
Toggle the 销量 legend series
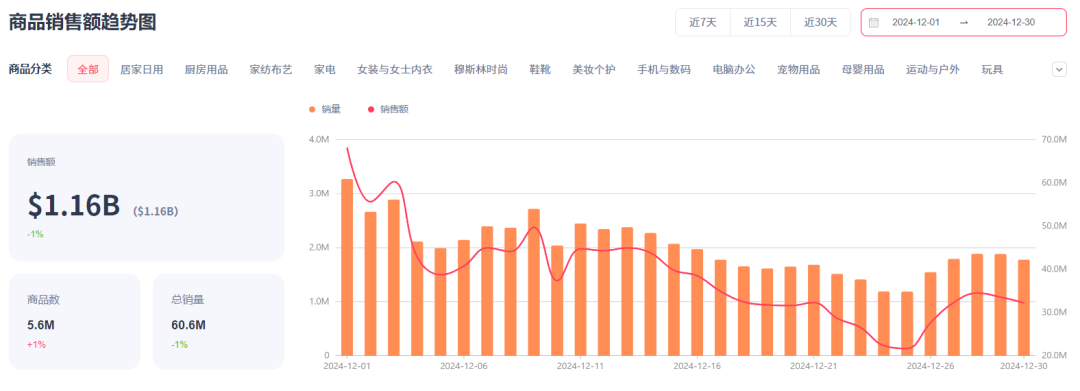[325, 109]
